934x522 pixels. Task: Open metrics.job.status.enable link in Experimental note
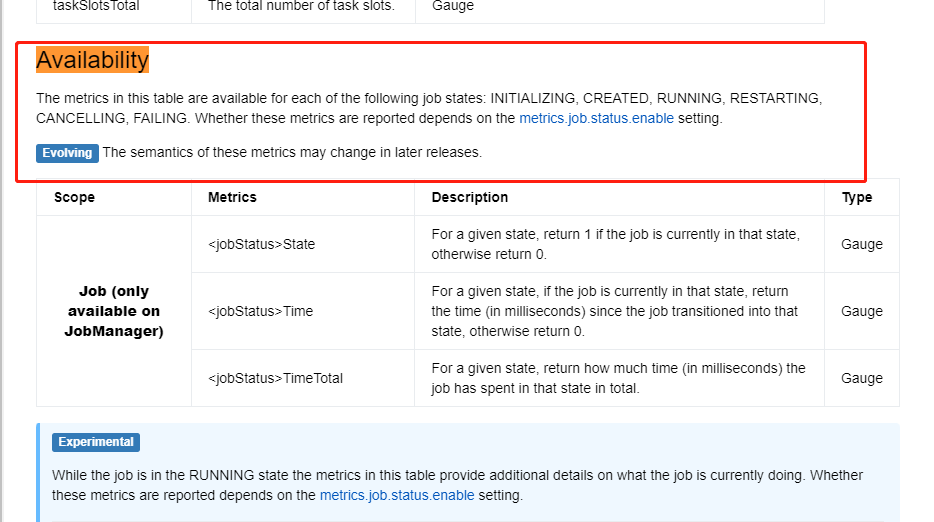[x=397, y=495]
